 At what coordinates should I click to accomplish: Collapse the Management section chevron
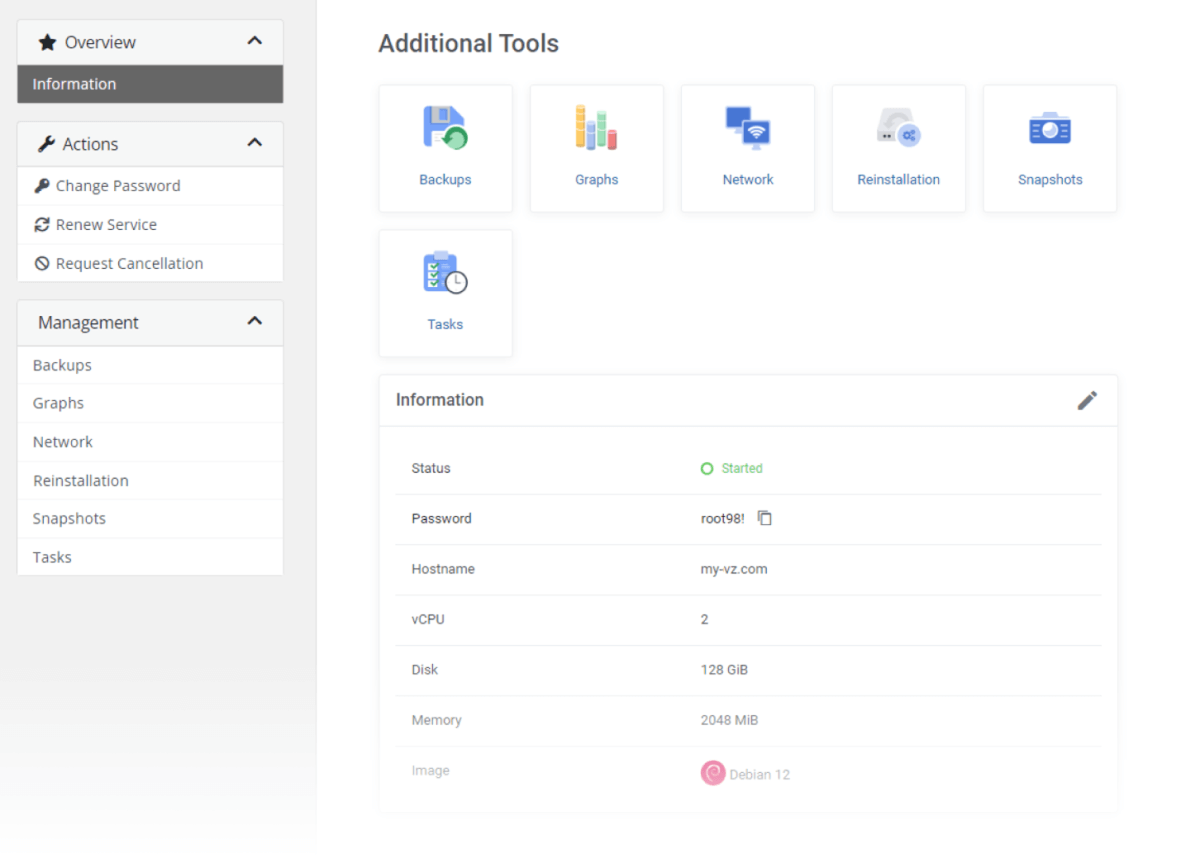coord(254,321)
